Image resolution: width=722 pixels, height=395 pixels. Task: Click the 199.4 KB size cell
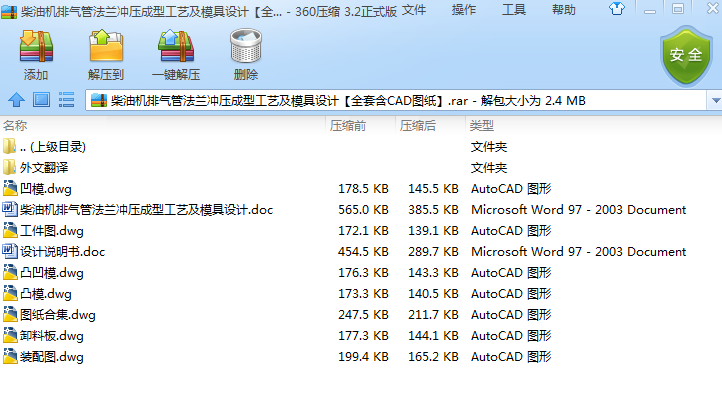pyautogui.click(x=363, y=356)
